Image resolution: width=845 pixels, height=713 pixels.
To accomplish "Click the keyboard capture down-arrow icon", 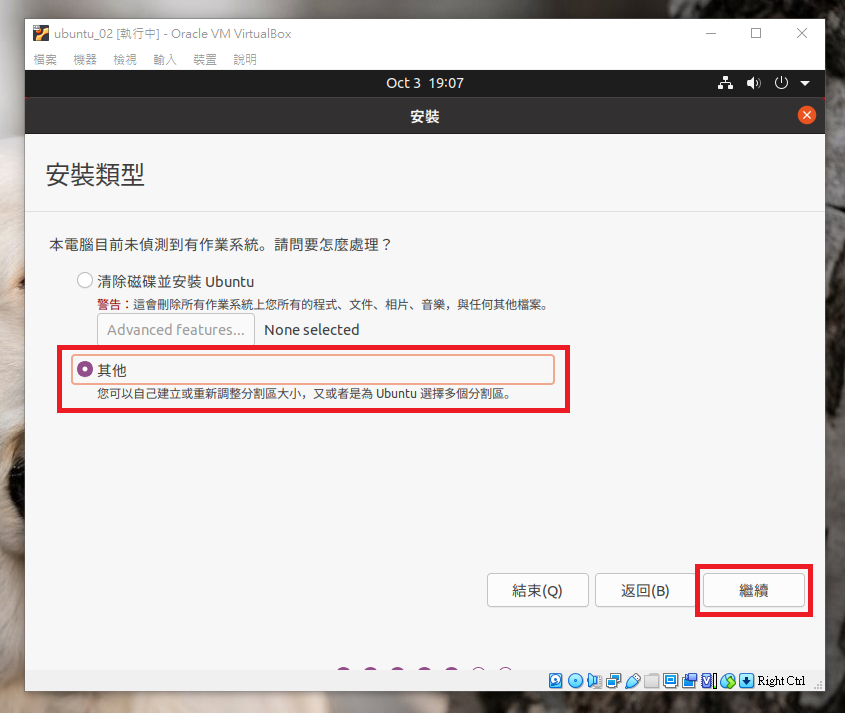I will pyautogui.click(x=746, y=681).
